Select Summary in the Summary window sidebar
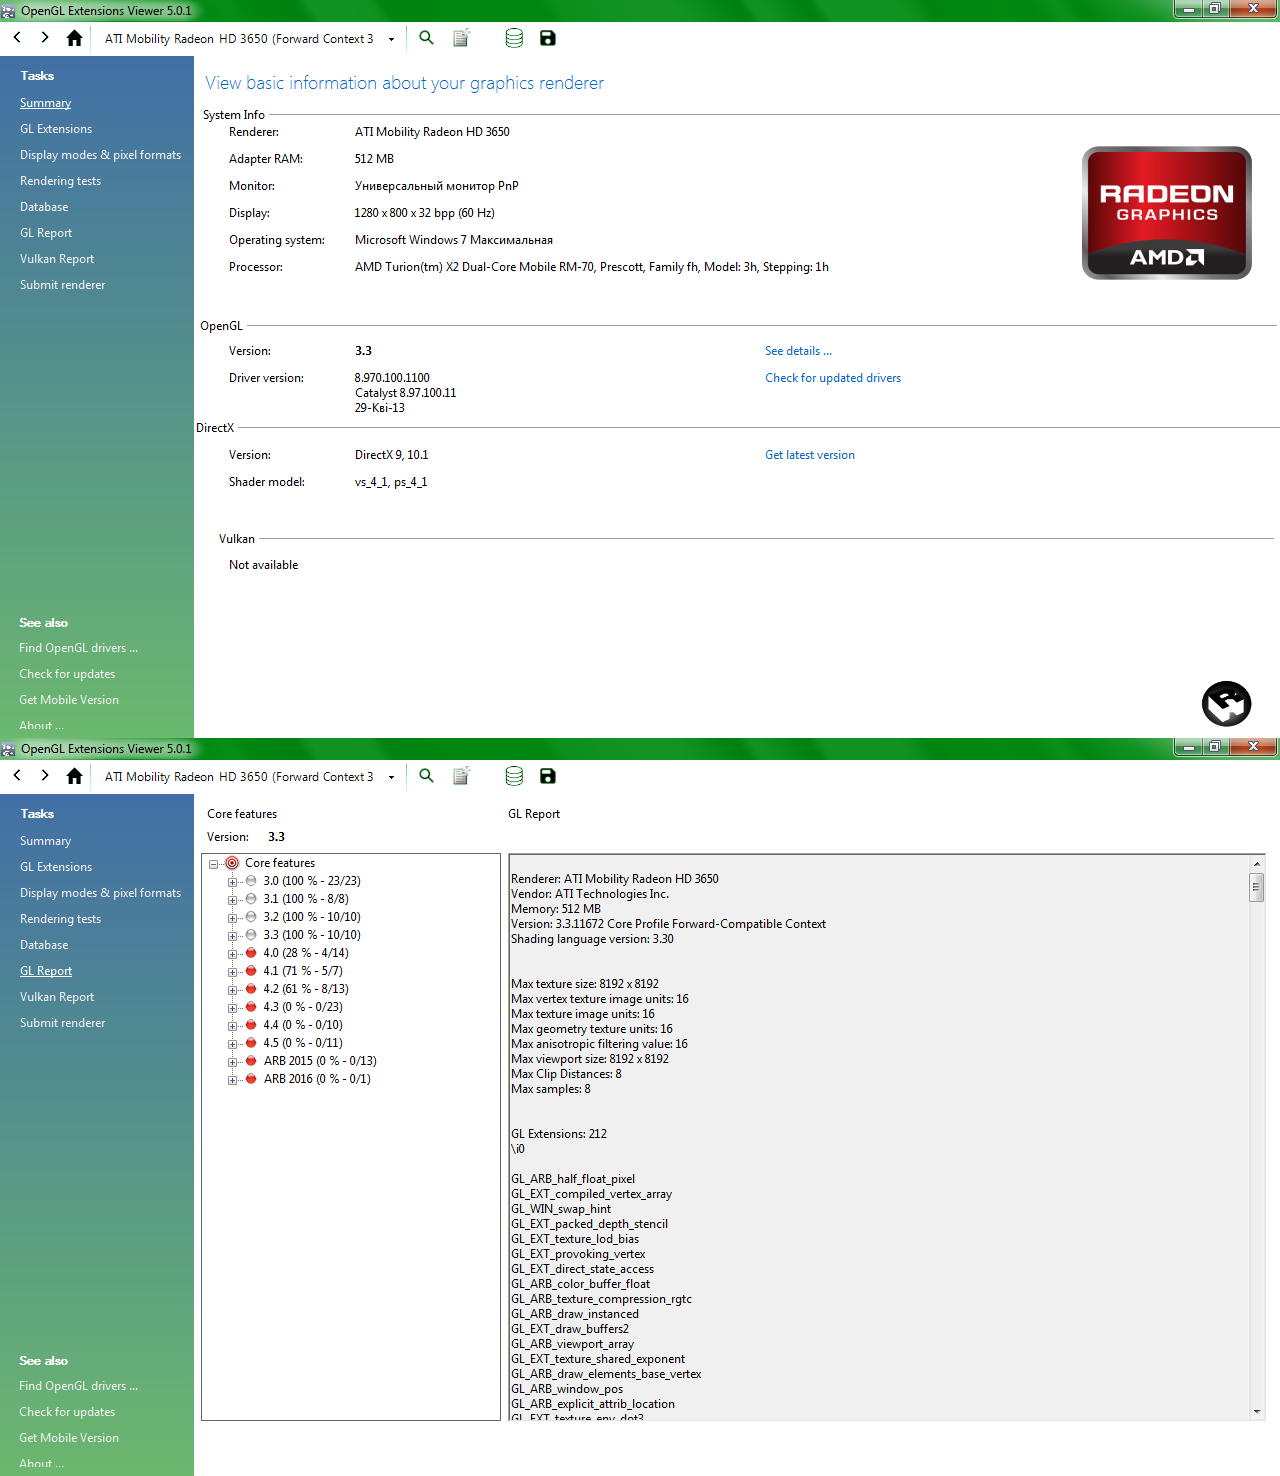Screen dimensions: 1280x1476 point(45,103)
